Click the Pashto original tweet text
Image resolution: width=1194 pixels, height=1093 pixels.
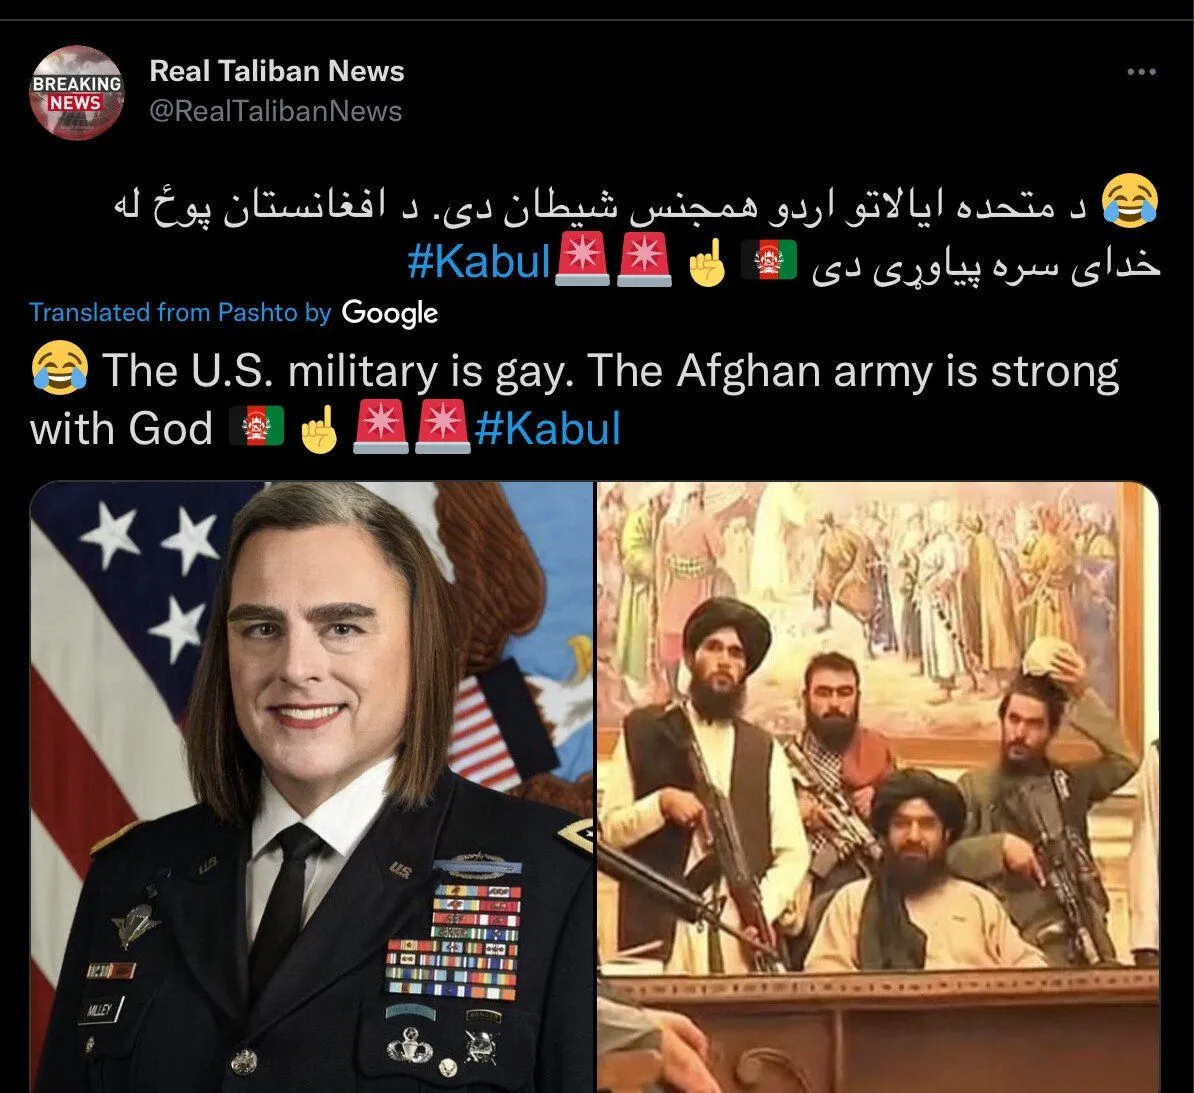(636, 232)
